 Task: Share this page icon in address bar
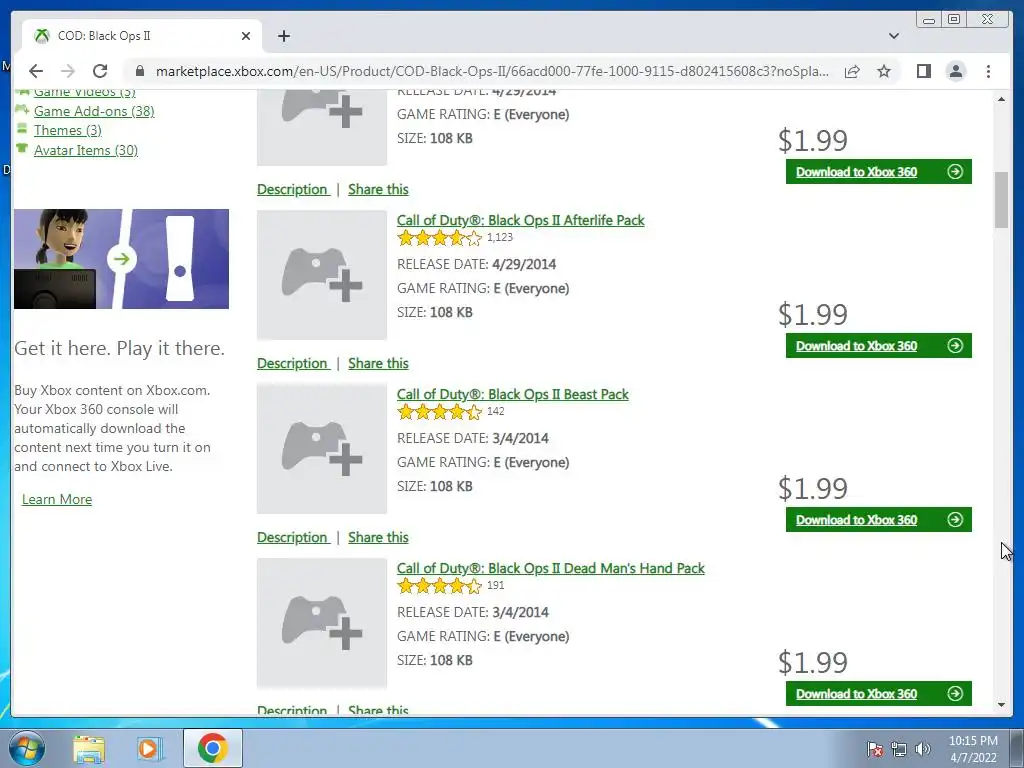[x=852, y=71]
